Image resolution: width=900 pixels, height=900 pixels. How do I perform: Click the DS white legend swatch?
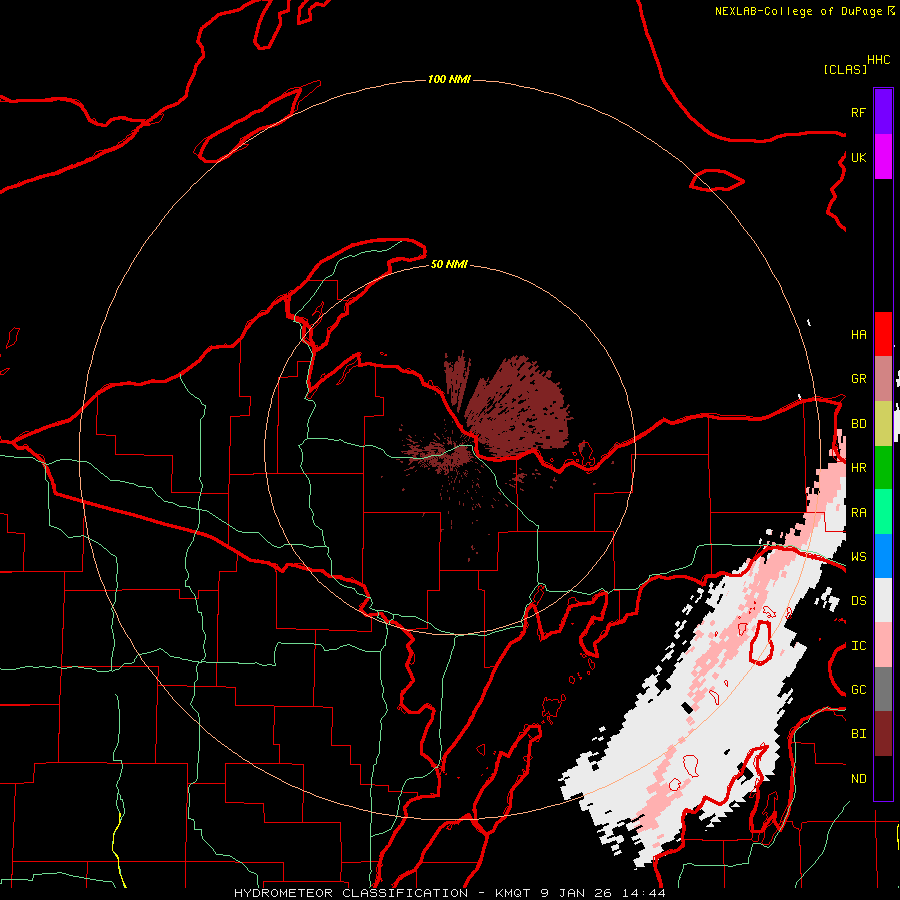click(x=883, y=600)
